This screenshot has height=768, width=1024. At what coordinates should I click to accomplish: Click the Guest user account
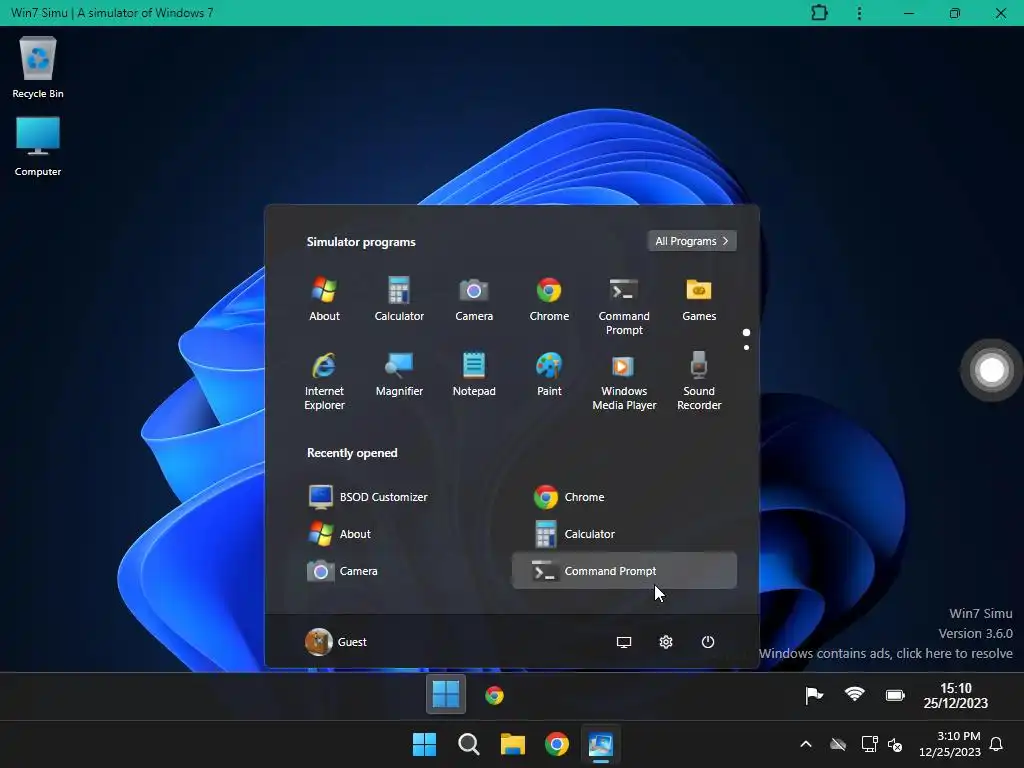pyautogui.click(x=336, y=642)
